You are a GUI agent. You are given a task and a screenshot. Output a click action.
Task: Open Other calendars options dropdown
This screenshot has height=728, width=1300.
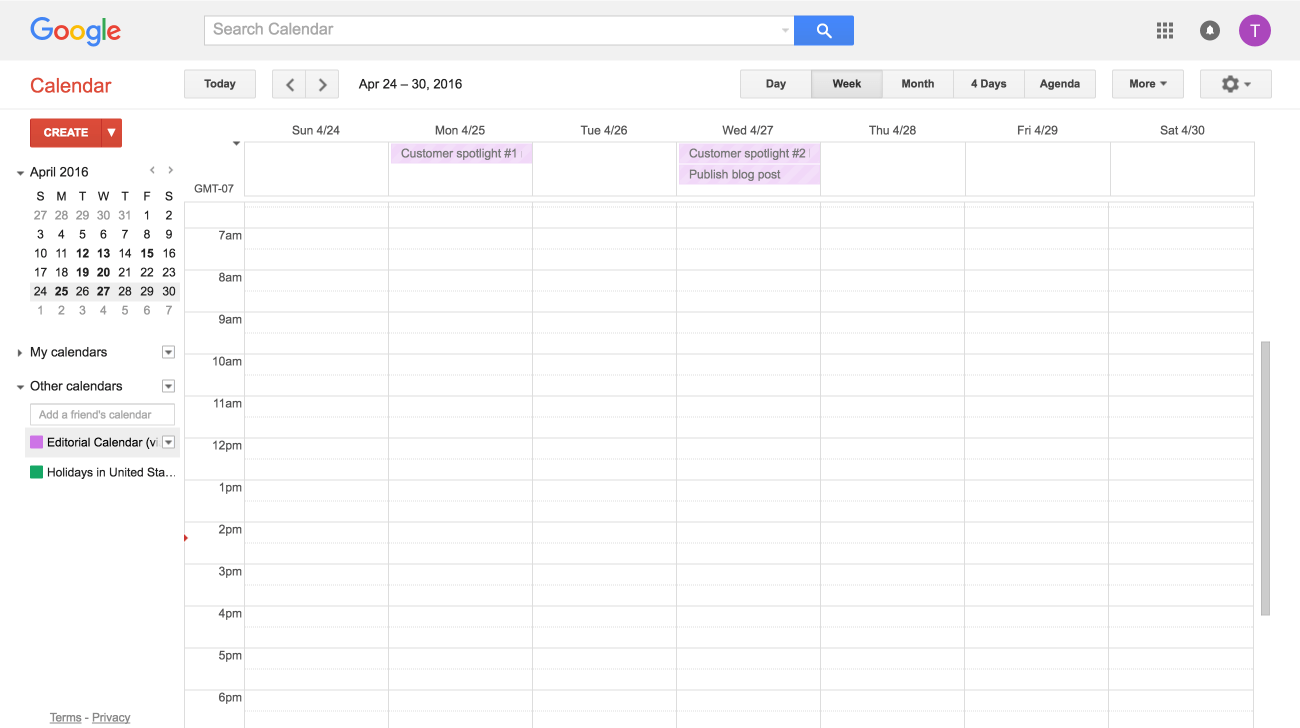[168, 386]
